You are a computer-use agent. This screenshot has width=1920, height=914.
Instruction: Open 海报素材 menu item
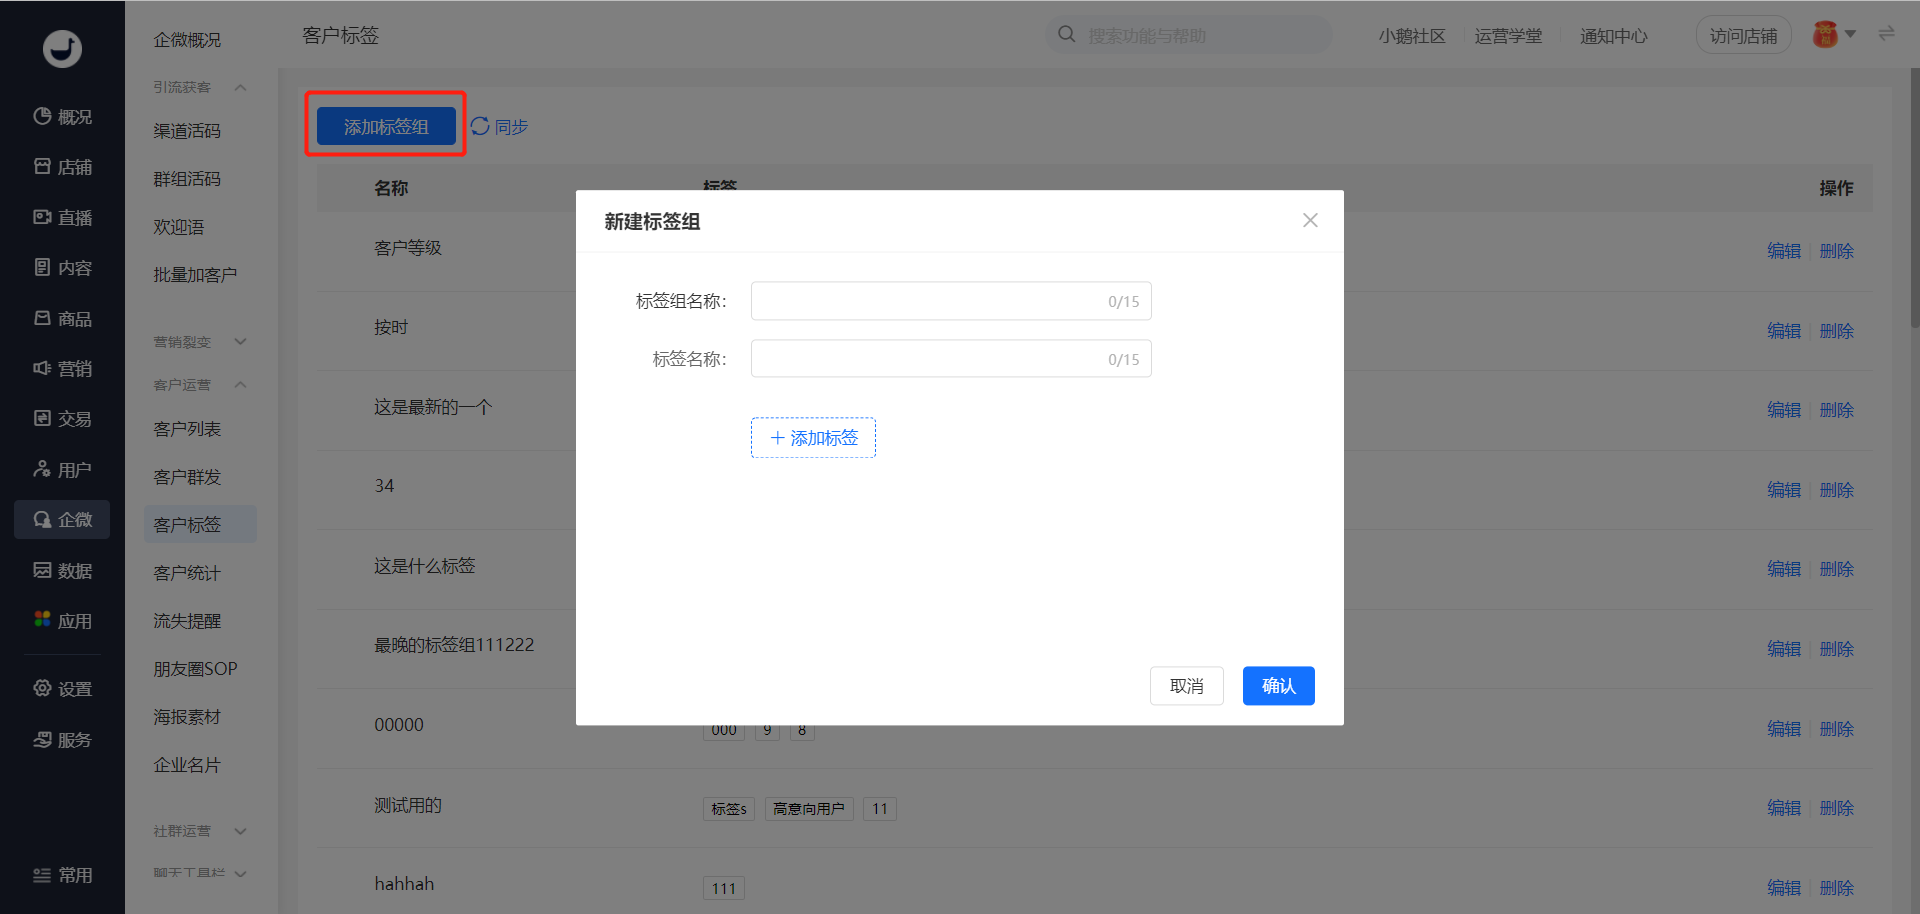click(x=187, y=717)
